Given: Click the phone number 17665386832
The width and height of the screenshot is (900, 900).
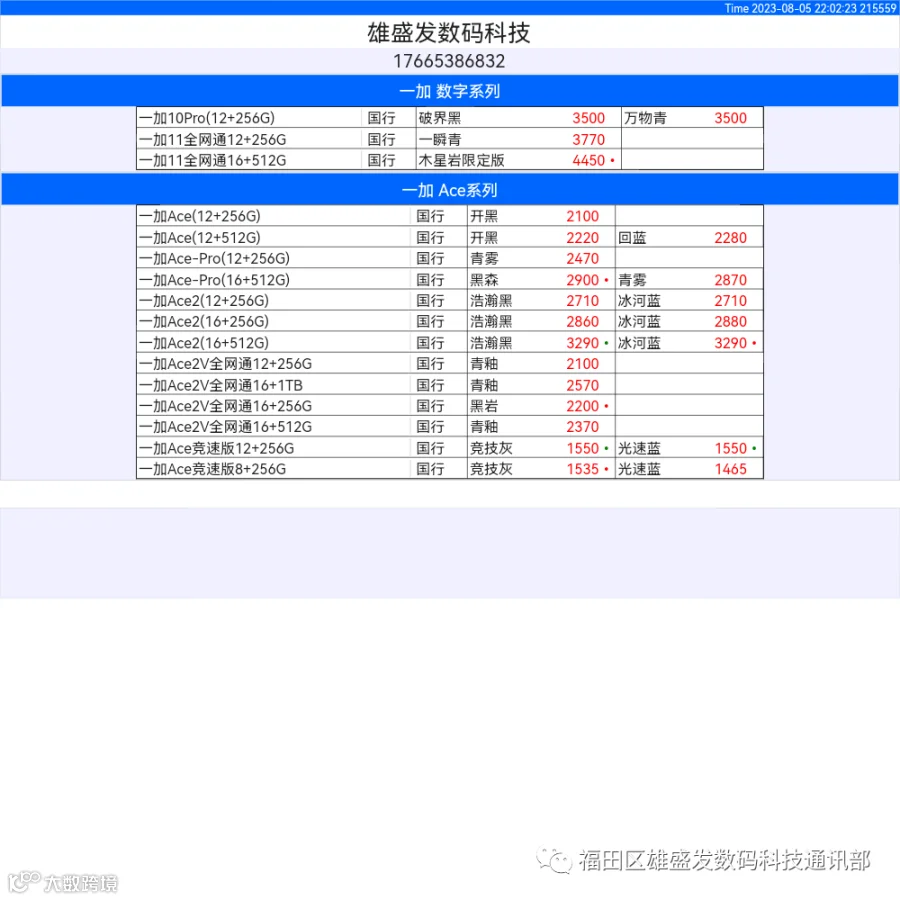Looking at the screenshot, I should pos(449,61).
